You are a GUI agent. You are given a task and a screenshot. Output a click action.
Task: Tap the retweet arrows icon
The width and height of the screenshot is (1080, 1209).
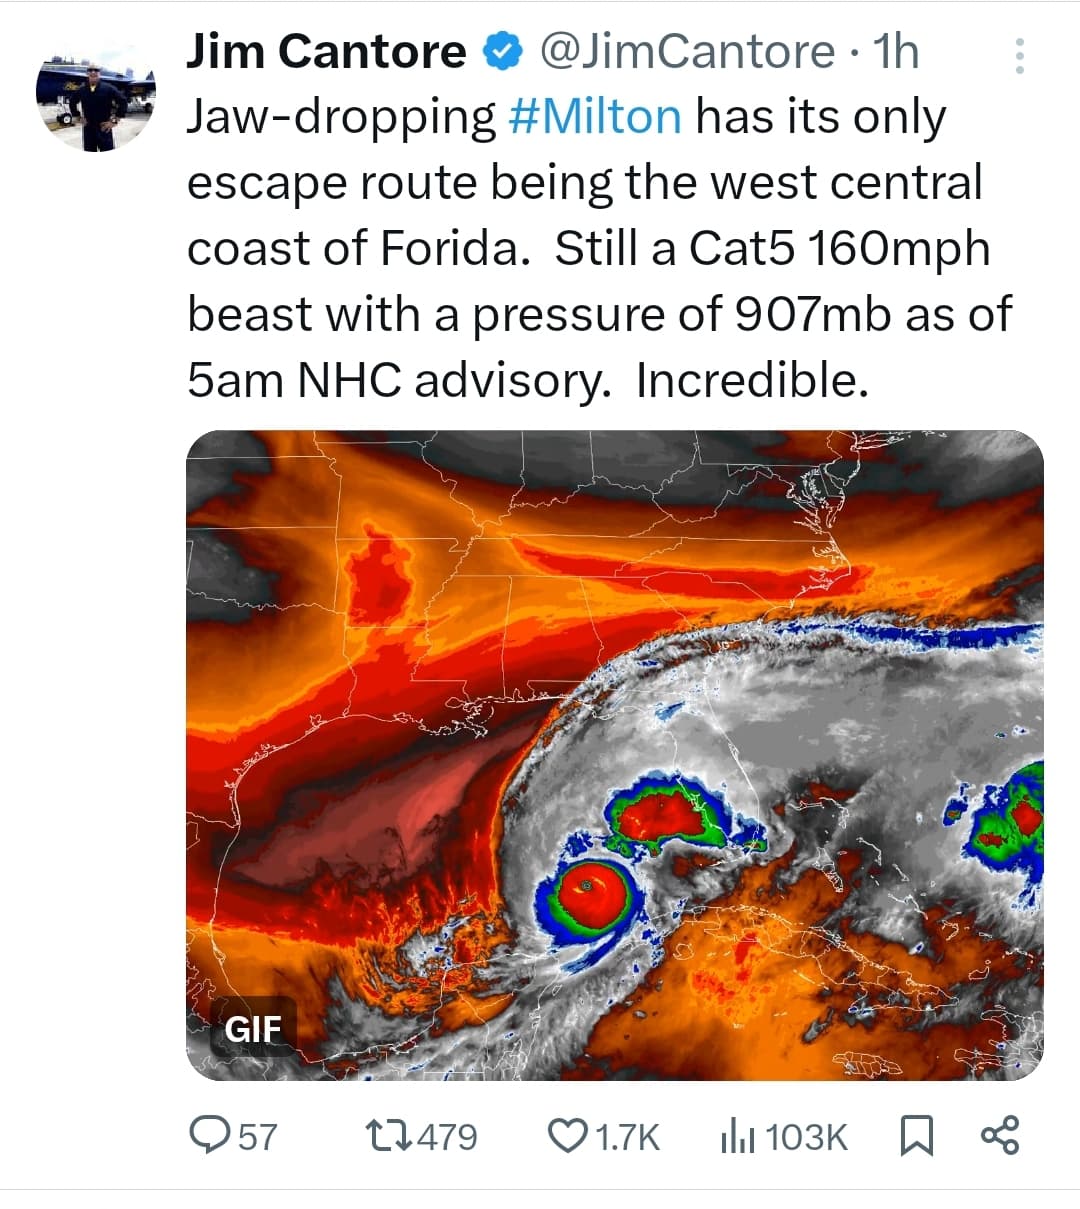(388, 1136)
